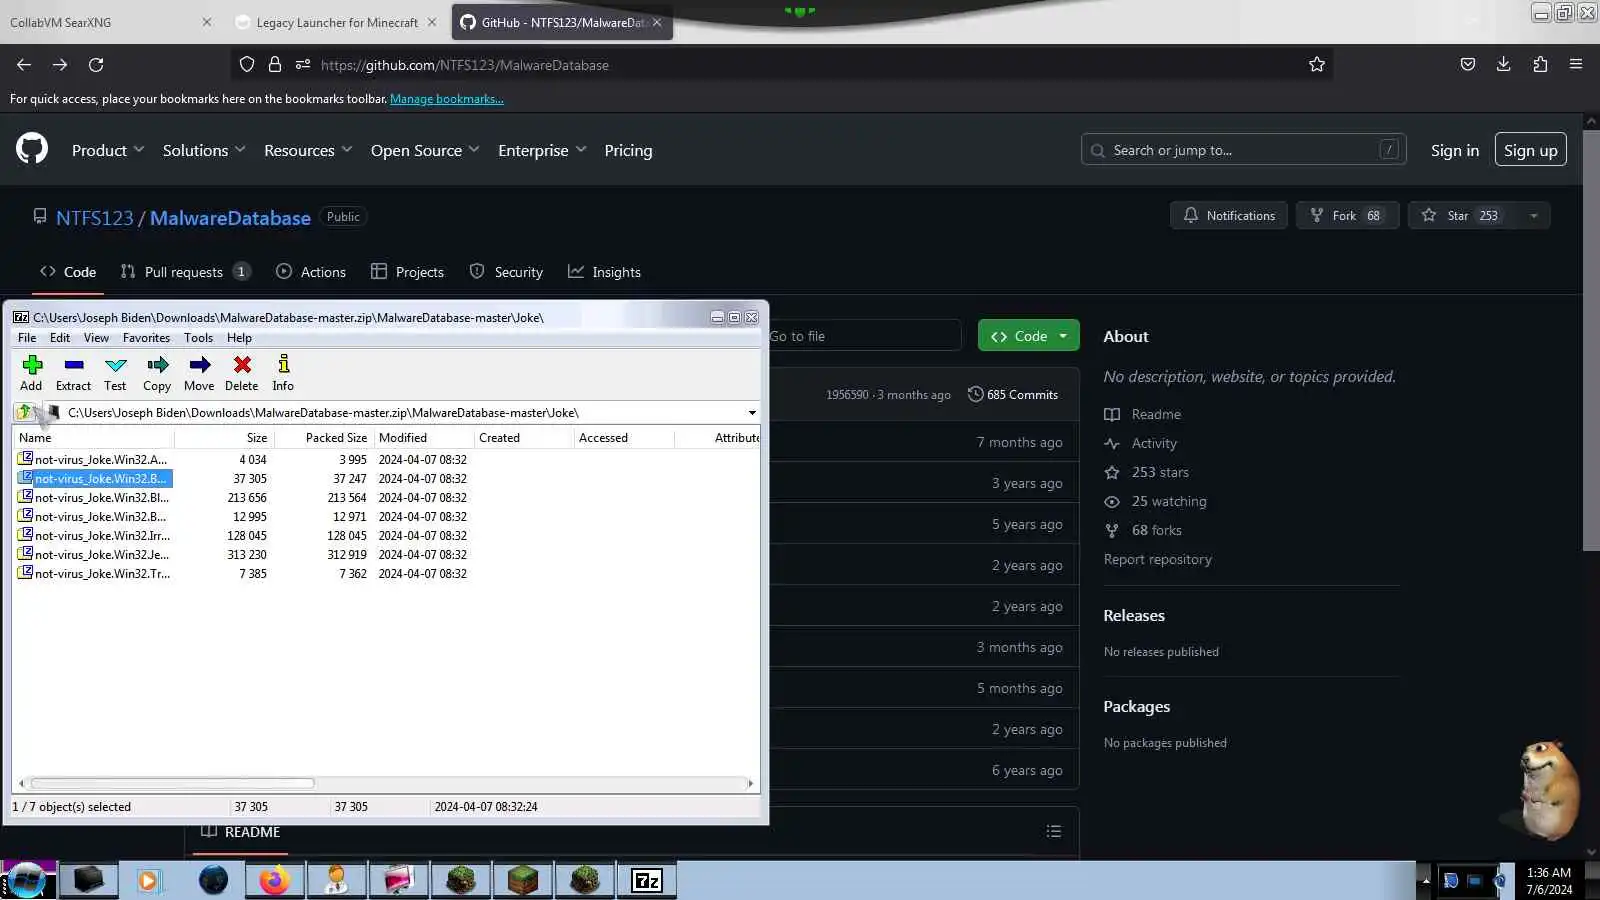Open the Favorites menu in 7-Zip
The image size is (1600, 900).
tap(146, 338)
